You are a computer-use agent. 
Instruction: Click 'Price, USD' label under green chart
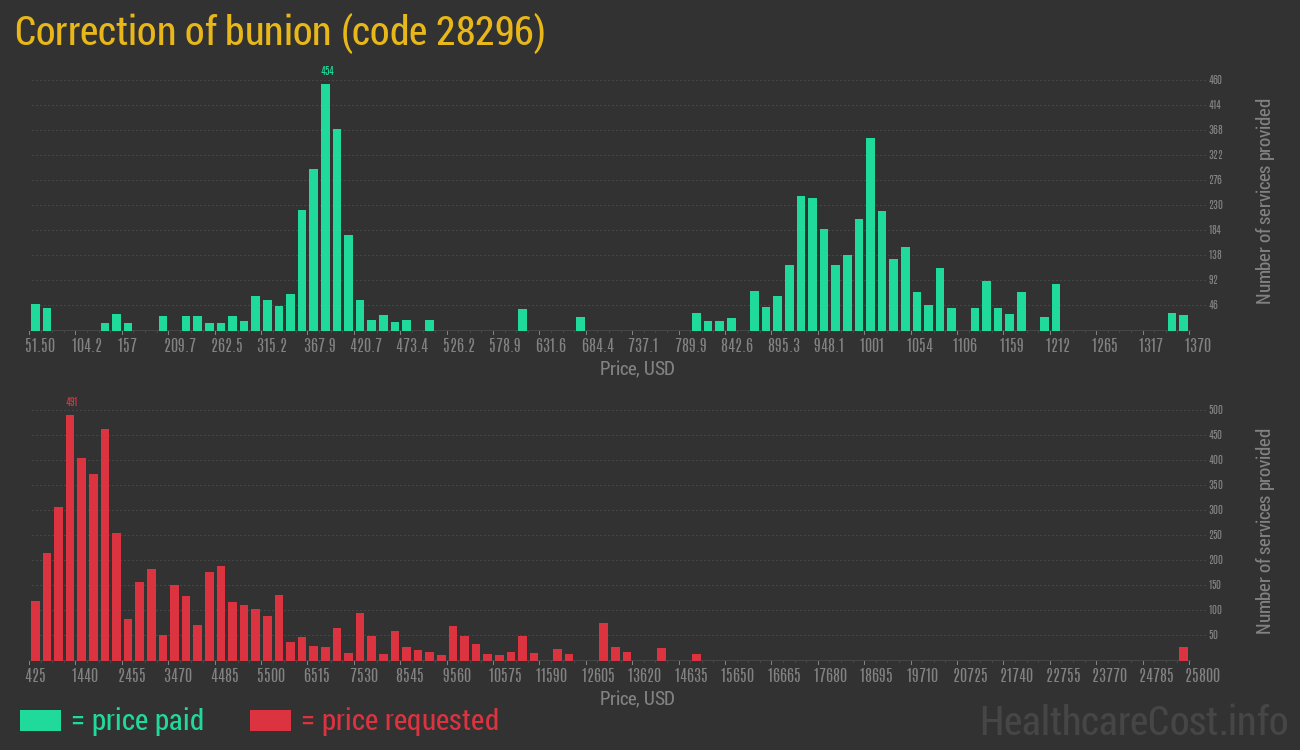[637, 369]
